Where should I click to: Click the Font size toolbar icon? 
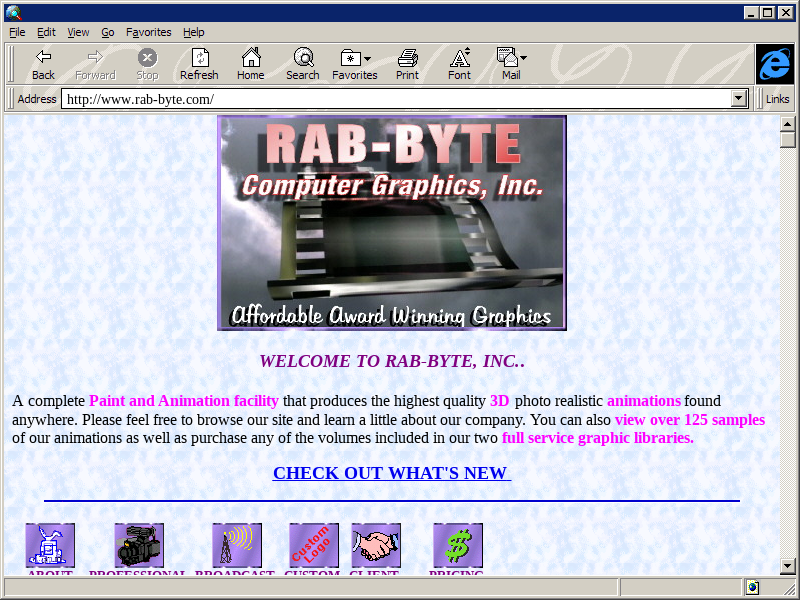pyautogui.click(x=459, y=64)
